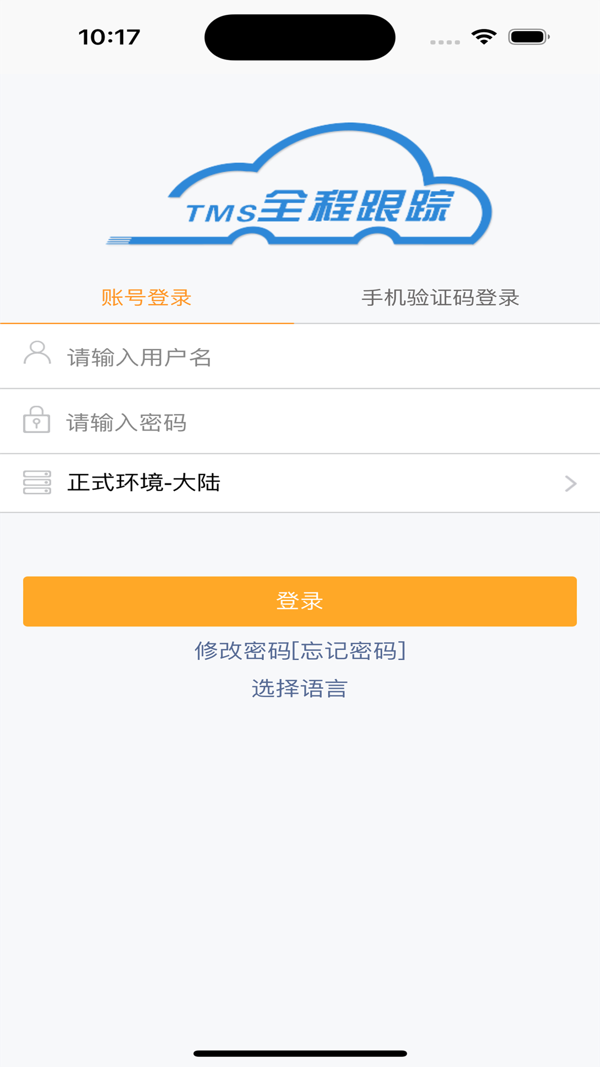Tap the Dynamic Island pill
This screenshot has width=600, height=1067.
(300, 38)
